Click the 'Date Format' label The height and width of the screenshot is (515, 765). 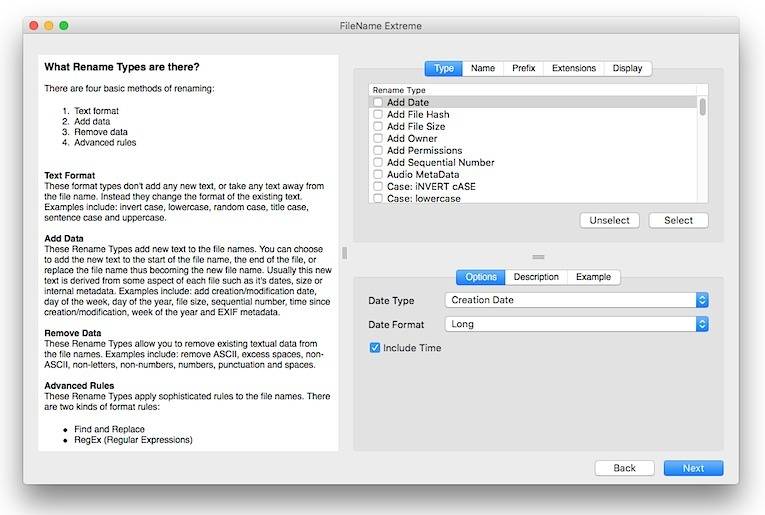[396, 324]
